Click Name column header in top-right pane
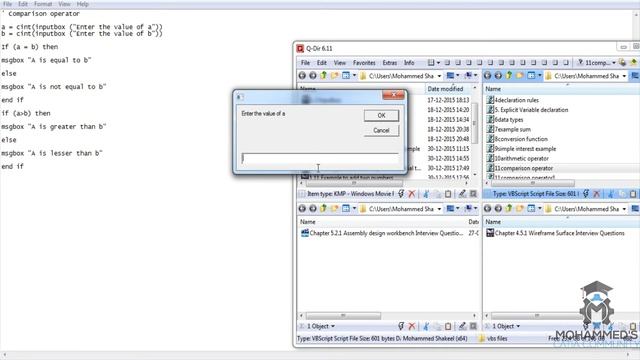Screen dimensions: 640x360 pos(493,89)
